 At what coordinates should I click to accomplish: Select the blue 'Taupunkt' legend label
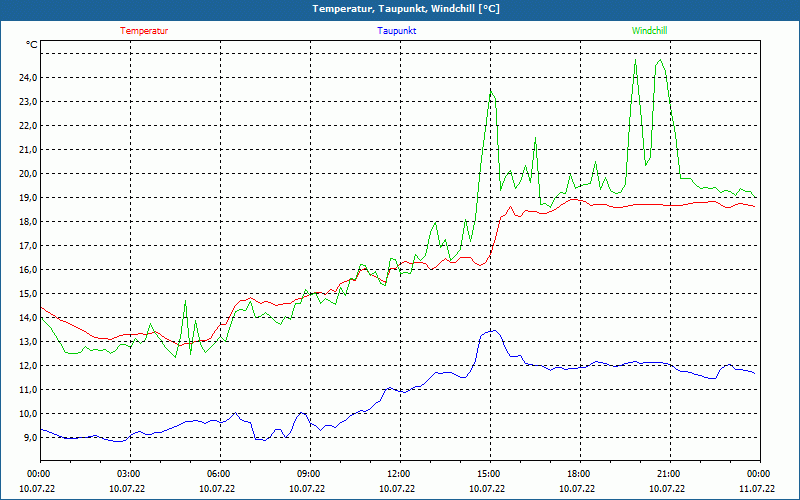[x=397, y=31]
